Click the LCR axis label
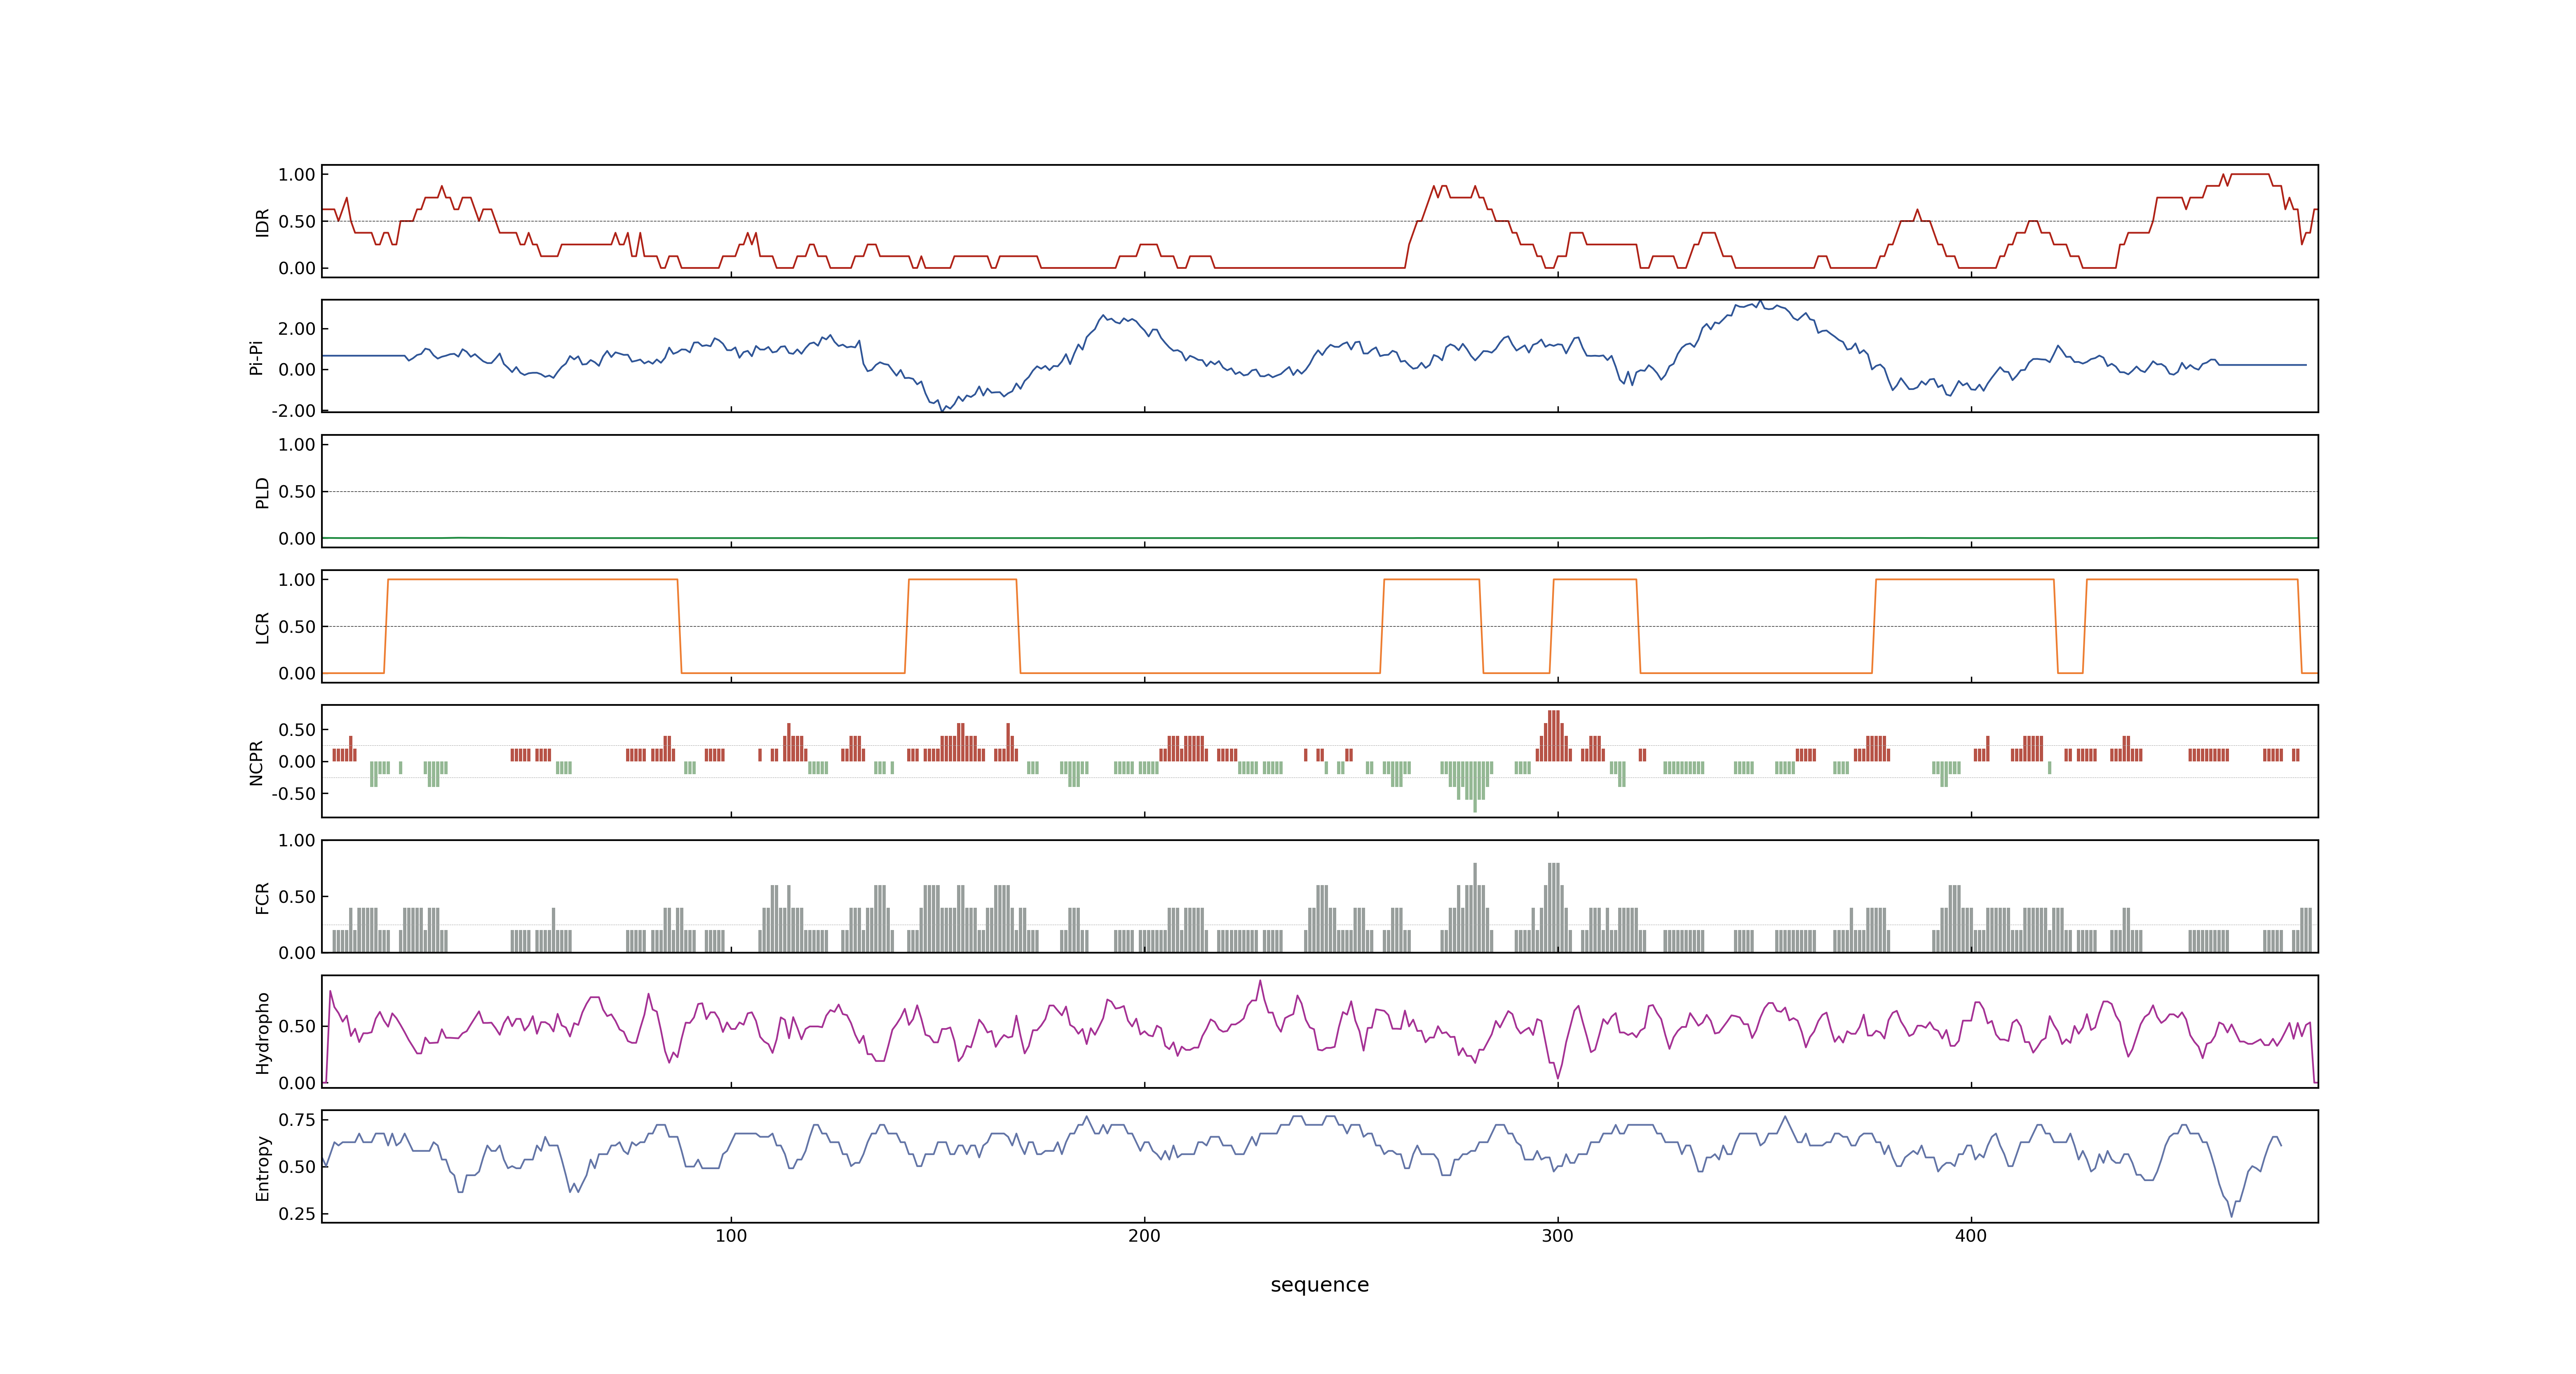 click(x=262, y=627)
